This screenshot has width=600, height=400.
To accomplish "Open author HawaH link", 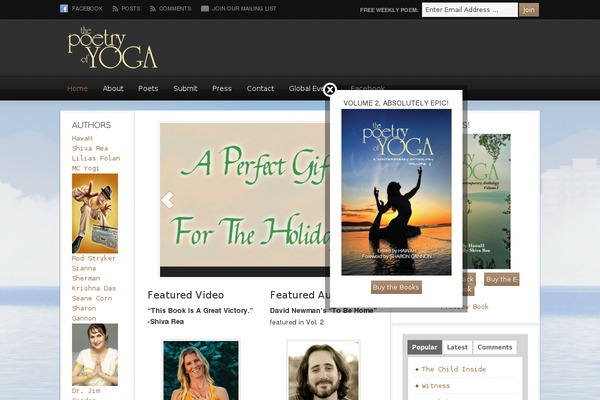I will click(82, 138).
